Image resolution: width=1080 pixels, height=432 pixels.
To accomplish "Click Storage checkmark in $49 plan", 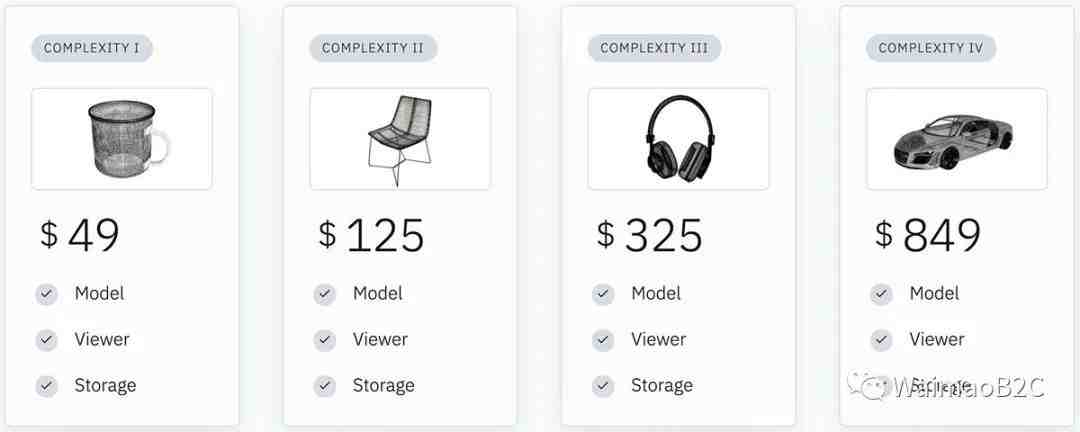I will coord(47,386).
